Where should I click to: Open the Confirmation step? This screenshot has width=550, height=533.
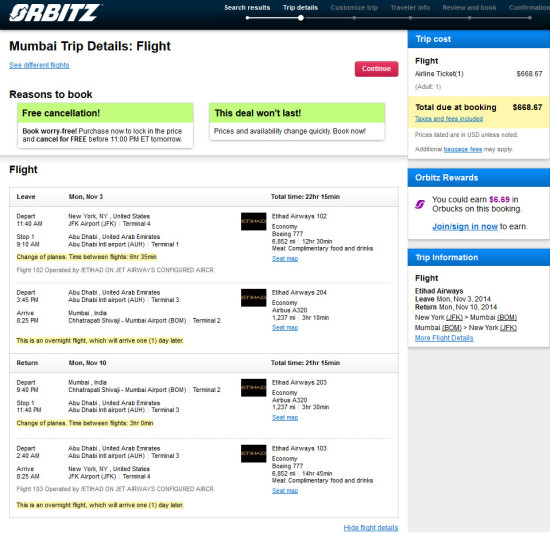pyautogui.click(x=529, y=8)
